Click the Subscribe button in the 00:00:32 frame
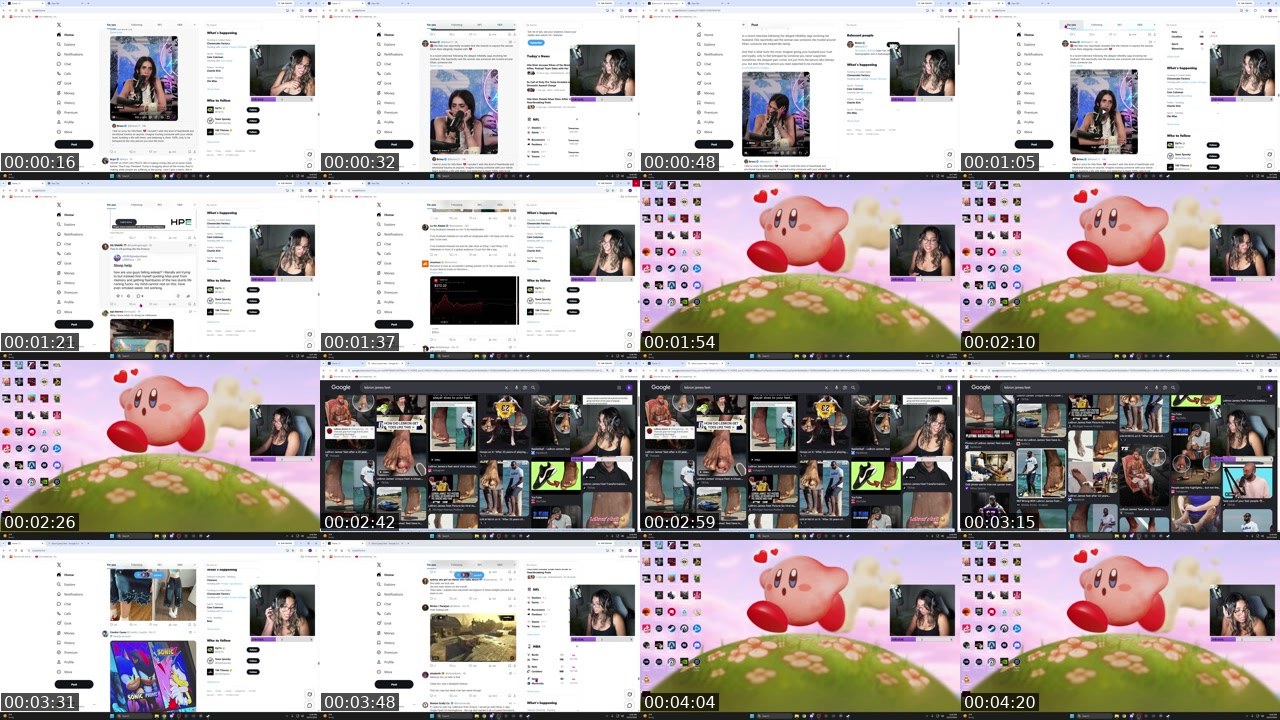The height and width of the screenshot is (720, 1280). (x=536, y=42)
